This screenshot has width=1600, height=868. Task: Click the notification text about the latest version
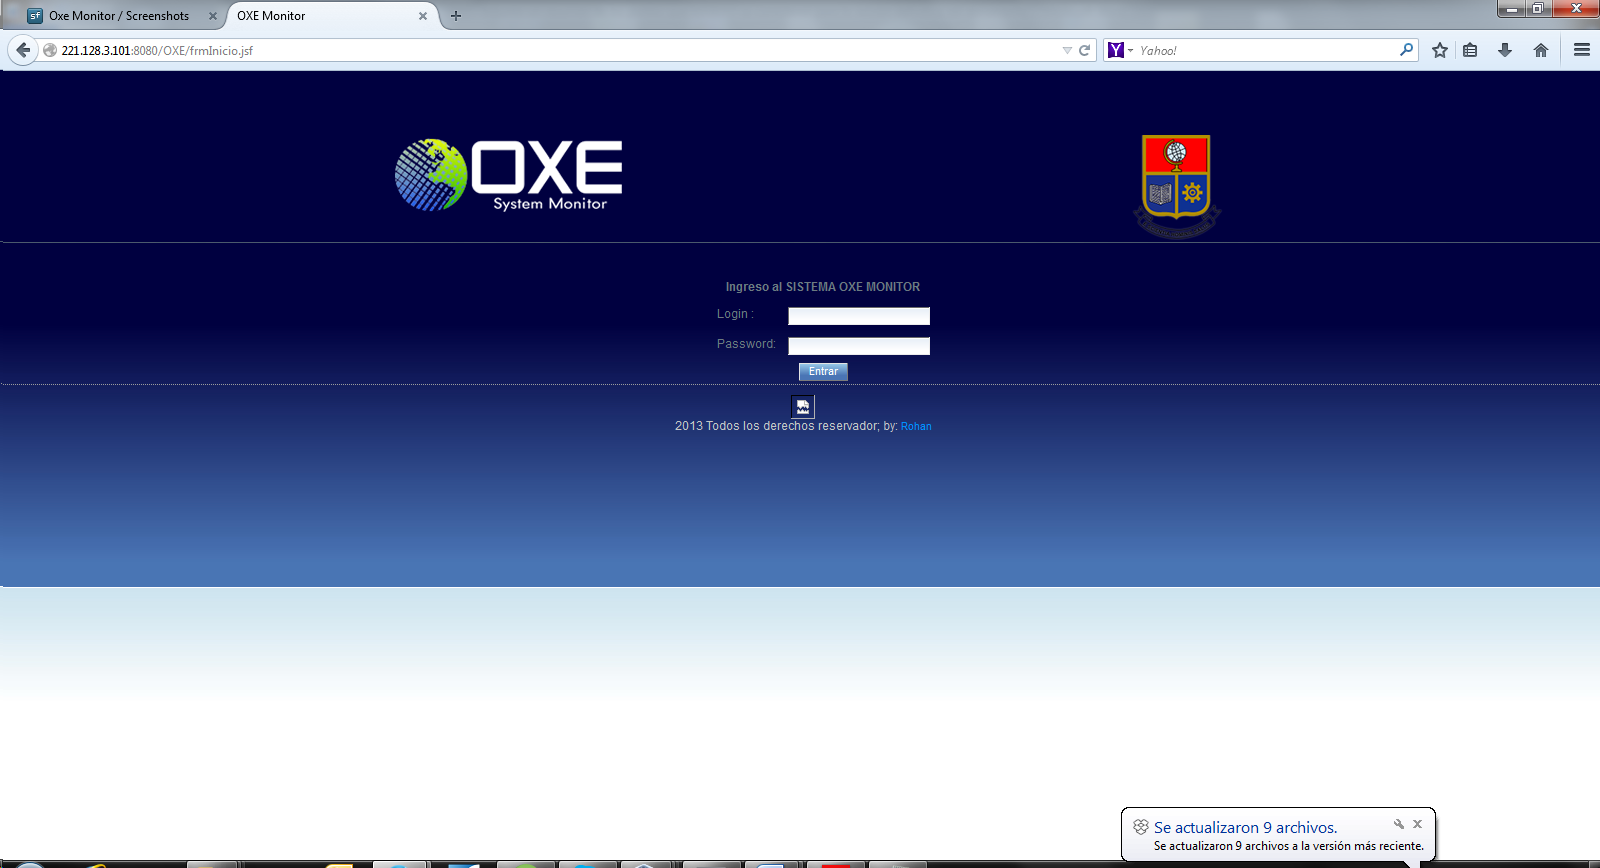[1289, 846]
